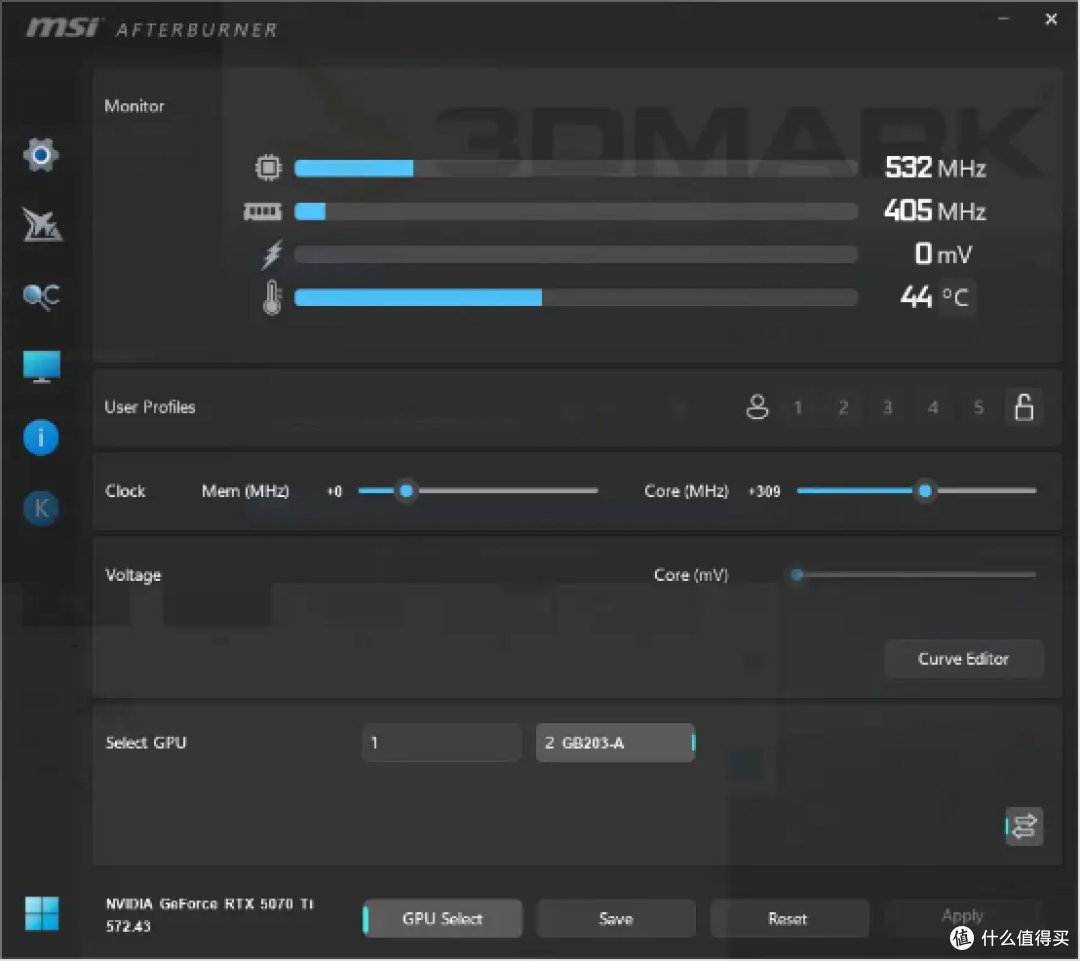The width and height of the screenshot is (1080, 961).
Task: Click the +309 core offset value
Action: click(765, 491)
